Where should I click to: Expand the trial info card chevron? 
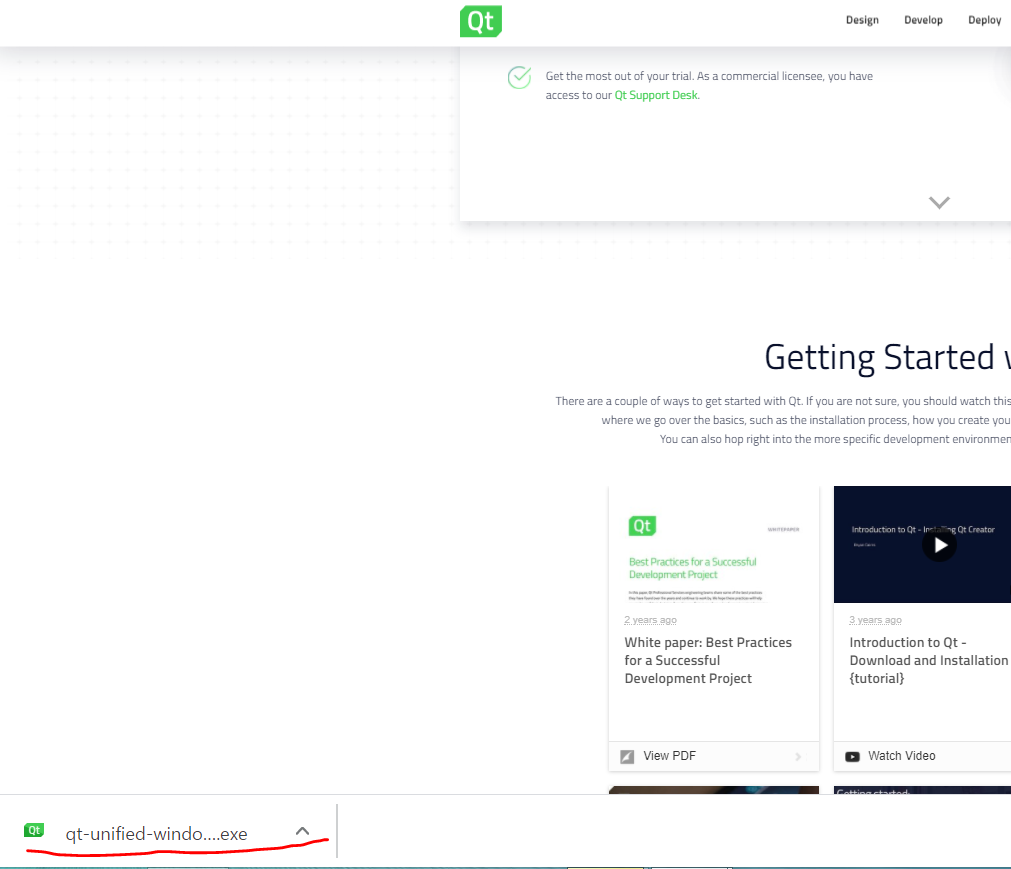click(x=939, y=202)
